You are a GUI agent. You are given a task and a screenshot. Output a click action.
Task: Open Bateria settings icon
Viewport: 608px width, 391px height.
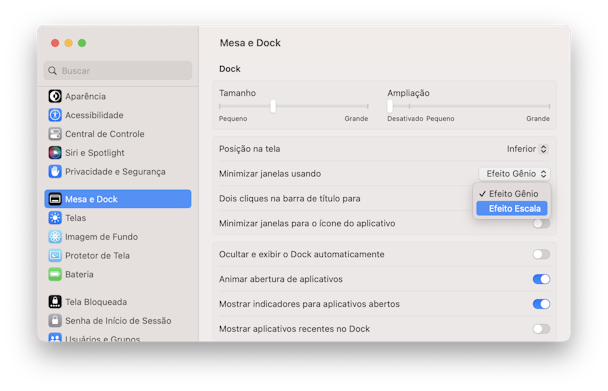point(55,274)
